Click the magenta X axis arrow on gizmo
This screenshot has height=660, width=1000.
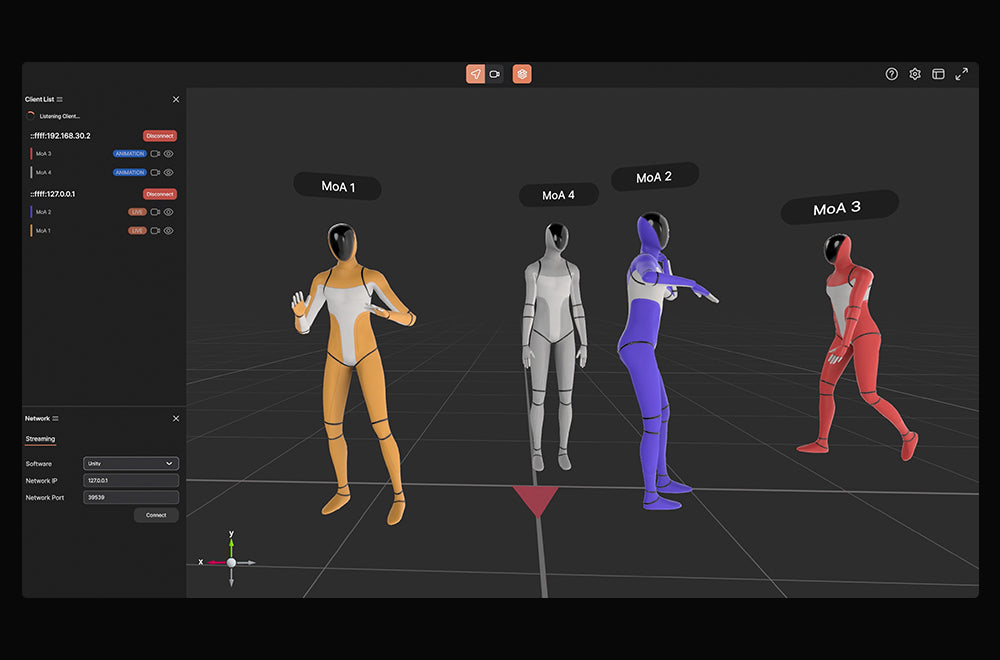pyautogui.click(x=216, y=562)
